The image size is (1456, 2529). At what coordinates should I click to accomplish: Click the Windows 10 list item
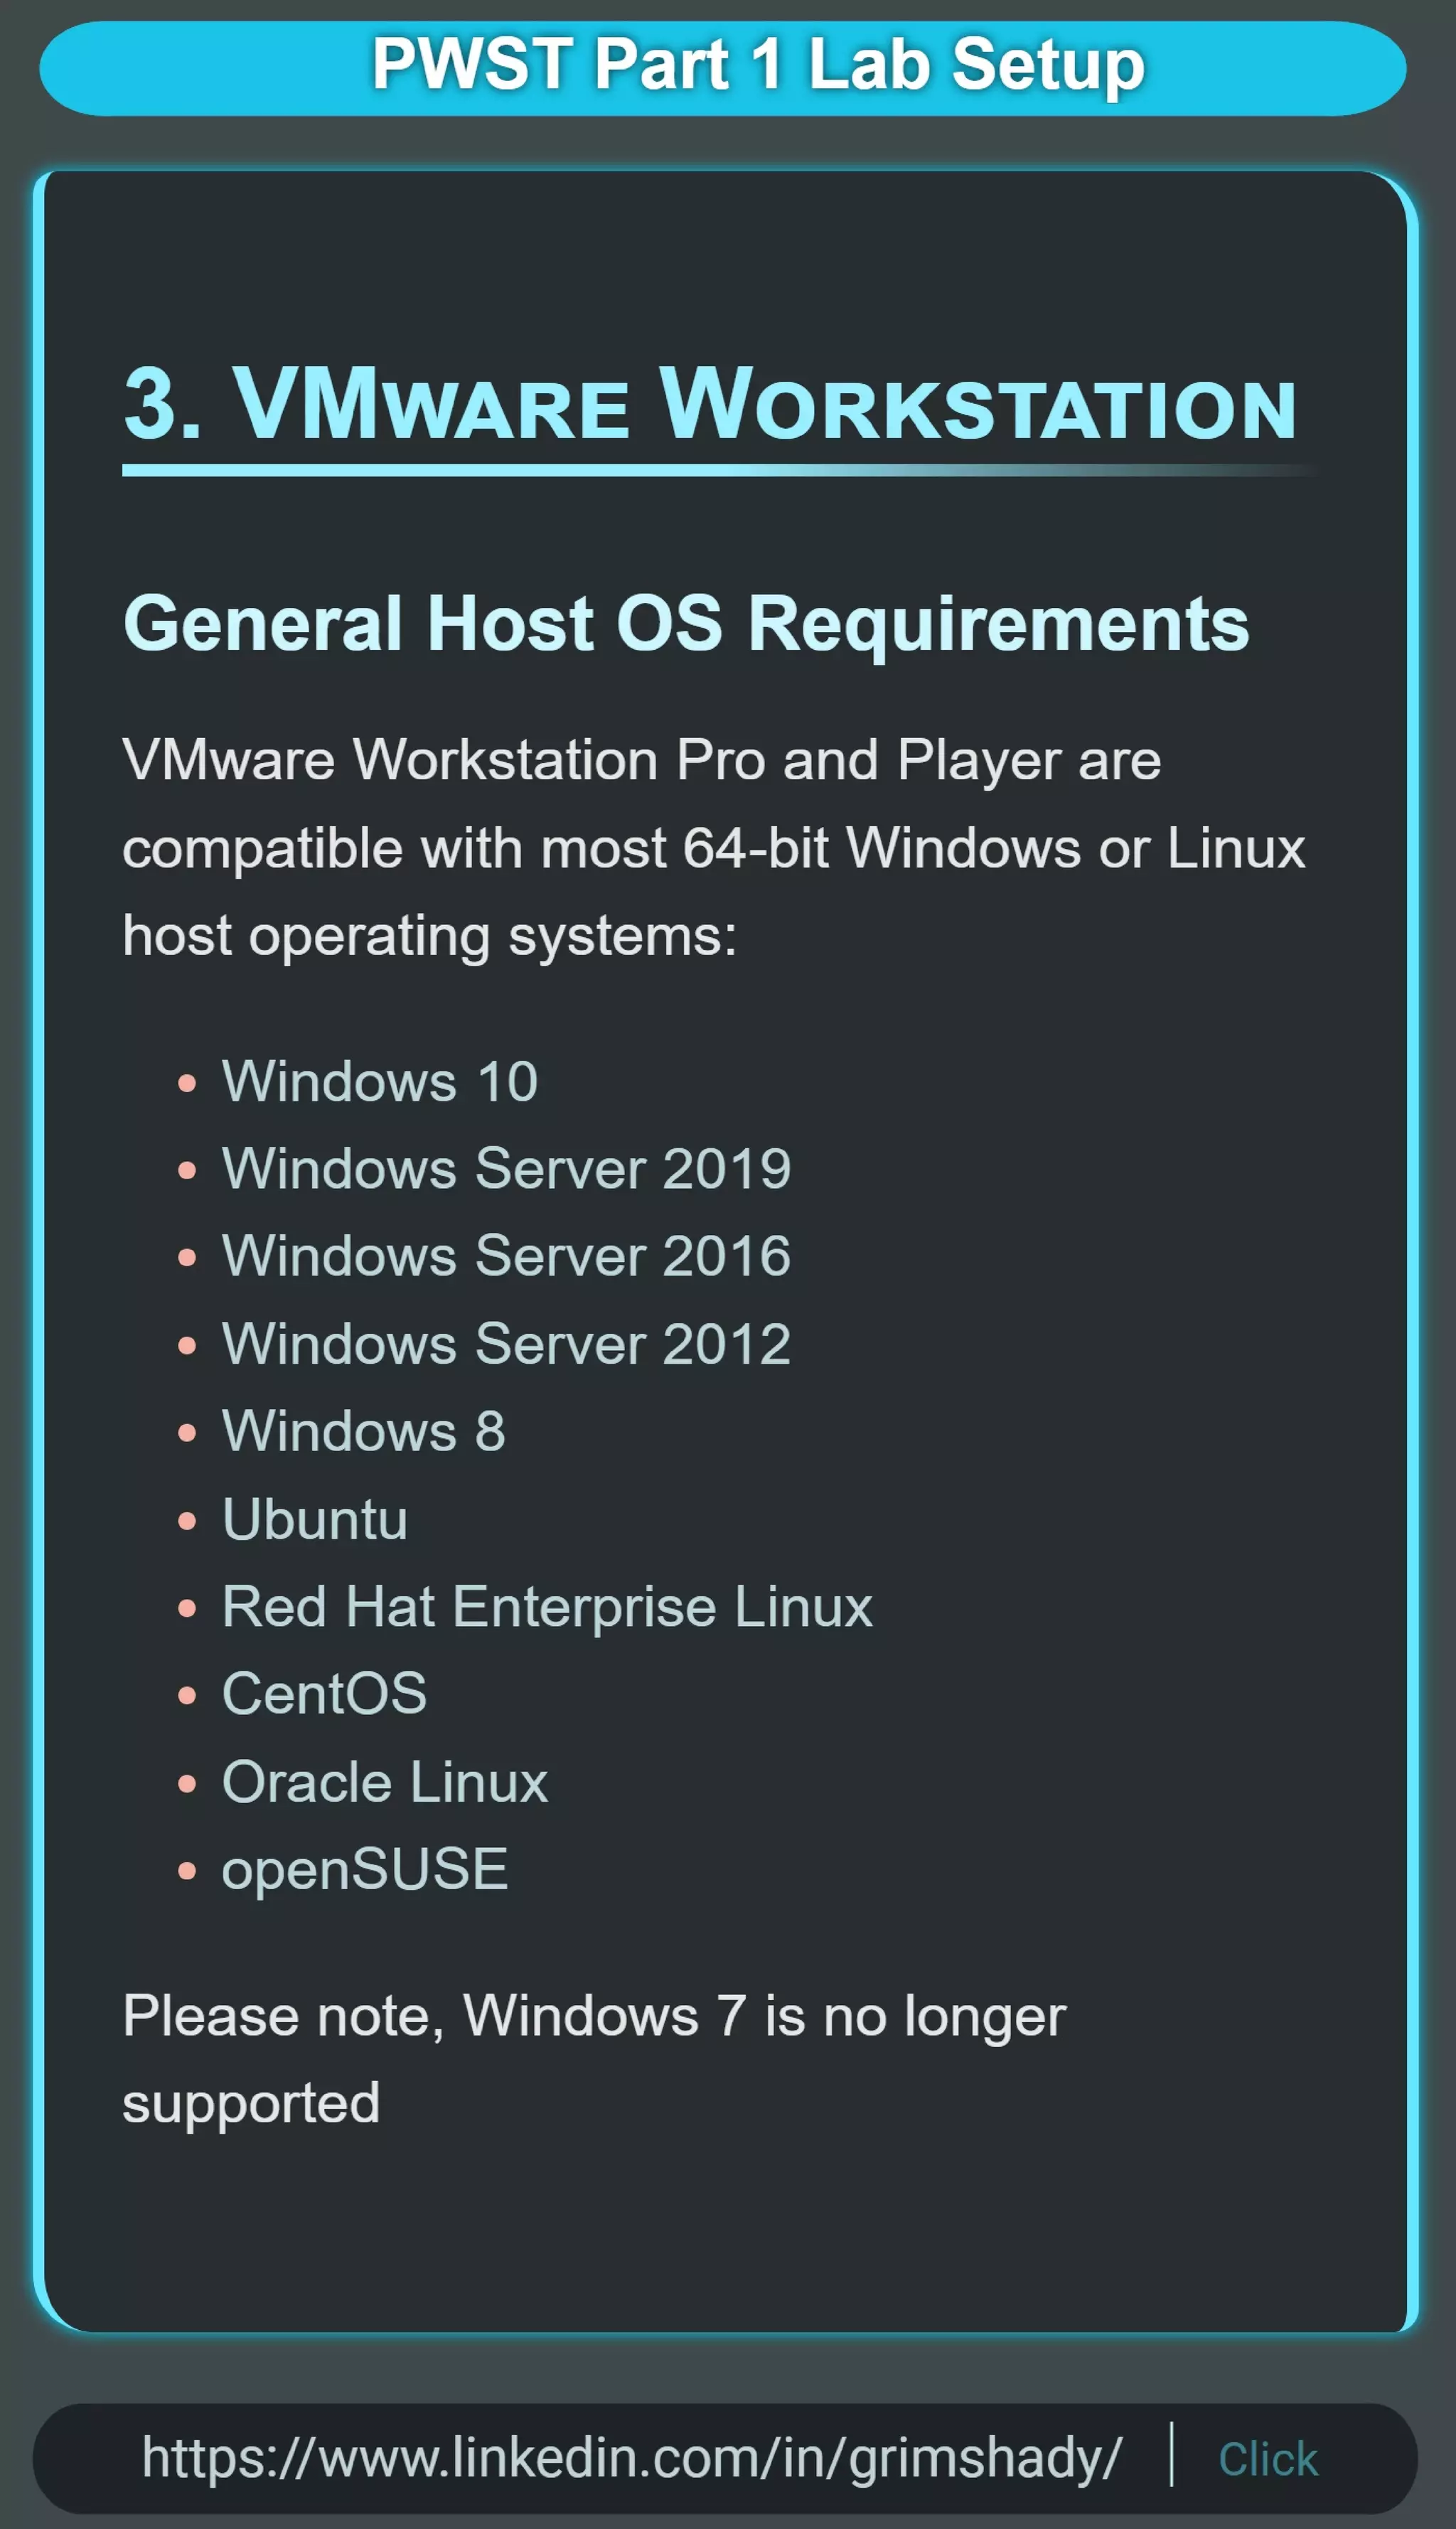coord(379,1081)
